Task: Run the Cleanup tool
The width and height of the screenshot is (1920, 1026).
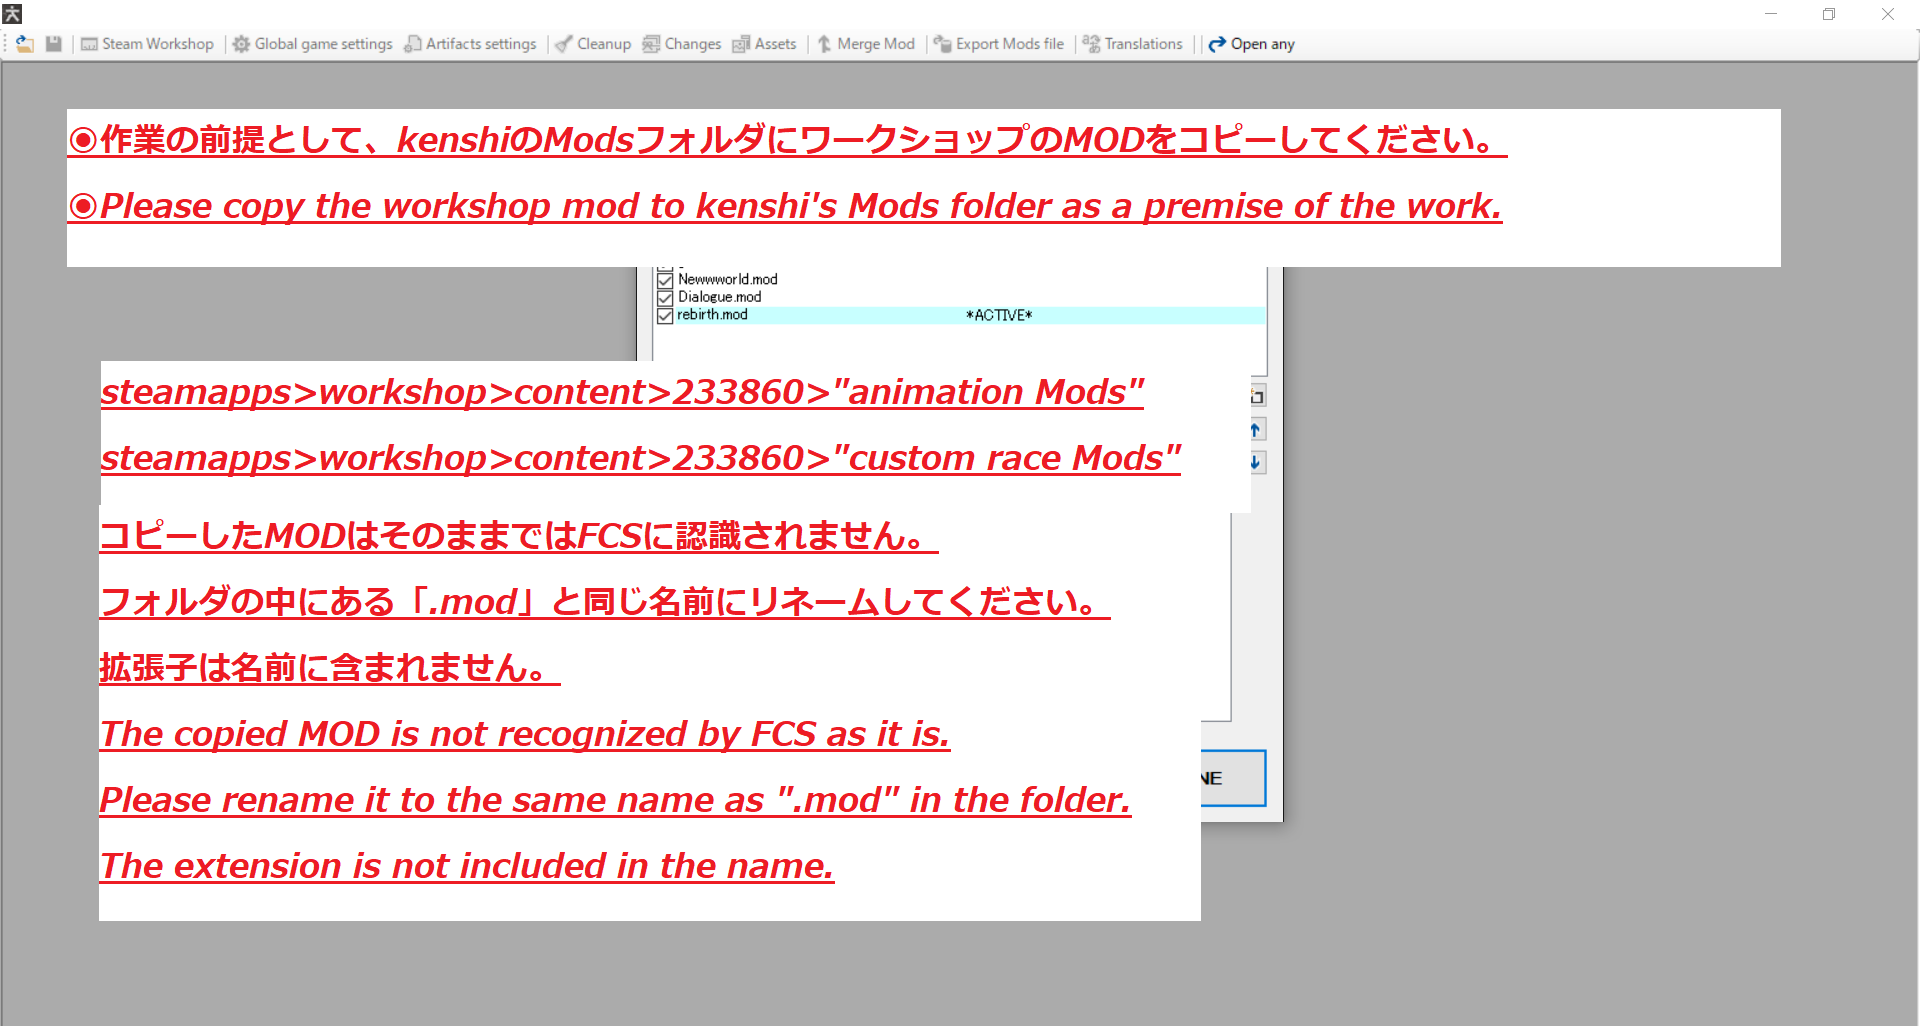Action: pyautogui.click(x=593, y=44)
